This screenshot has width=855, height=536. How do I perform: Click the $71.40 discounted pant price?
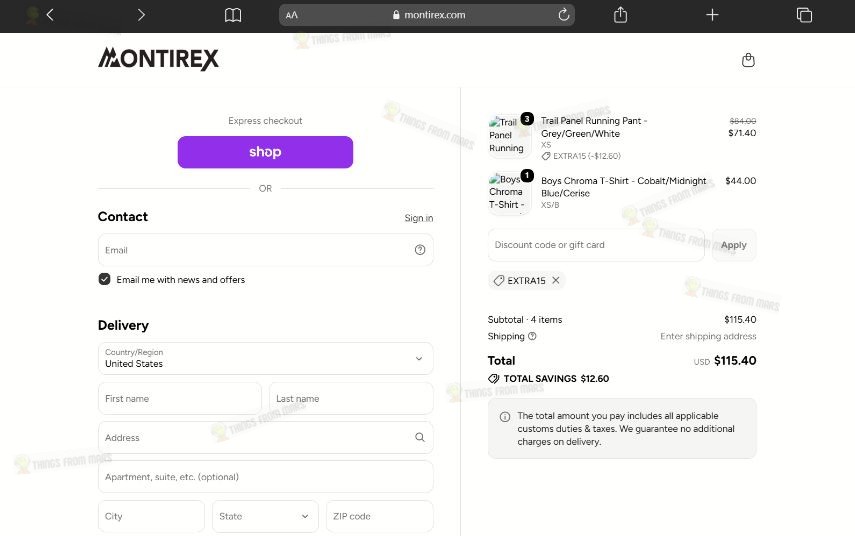coord(742,133)
